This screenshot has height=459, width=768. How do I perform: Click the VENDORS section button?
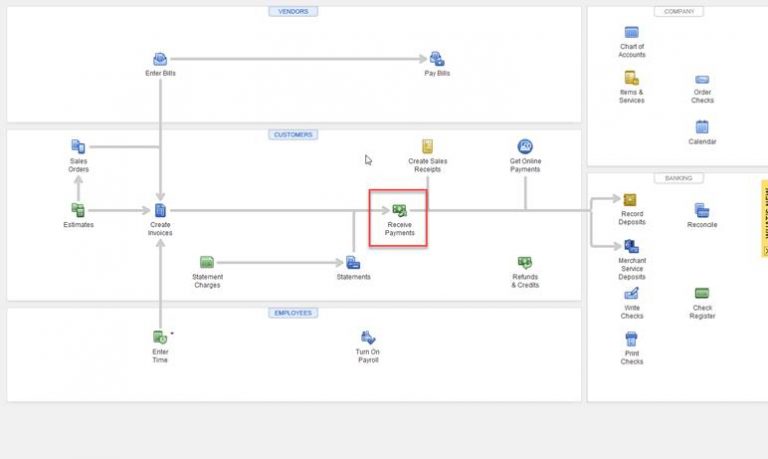(x=292, y=11)
